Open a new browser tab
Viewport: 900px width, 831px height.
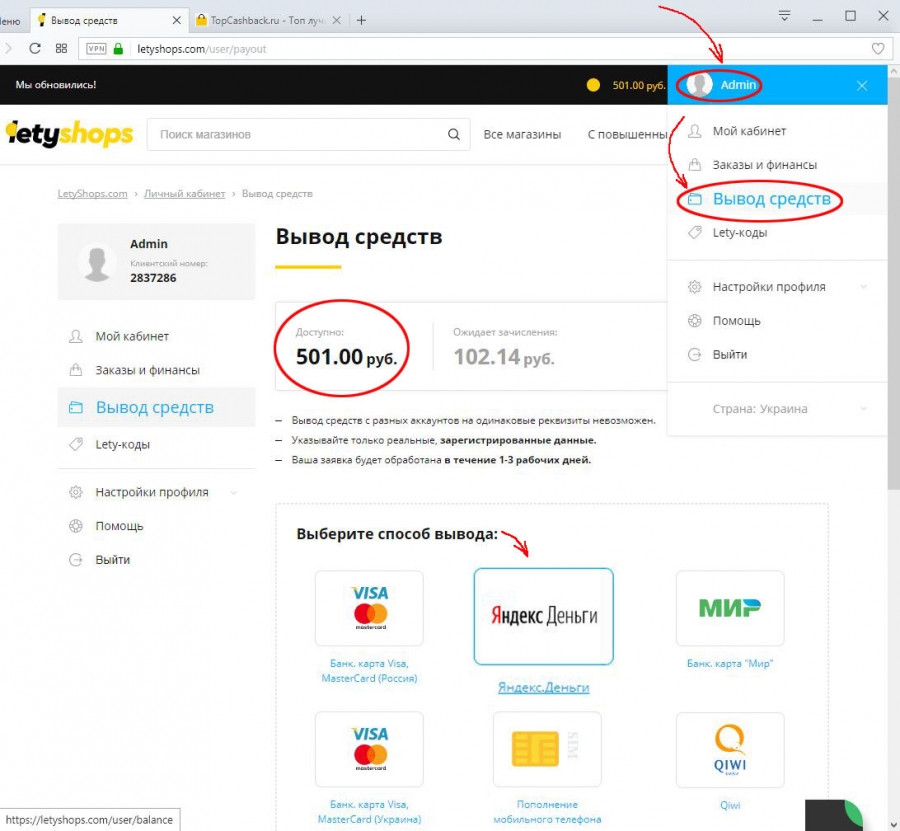click(x=361, y=21)
